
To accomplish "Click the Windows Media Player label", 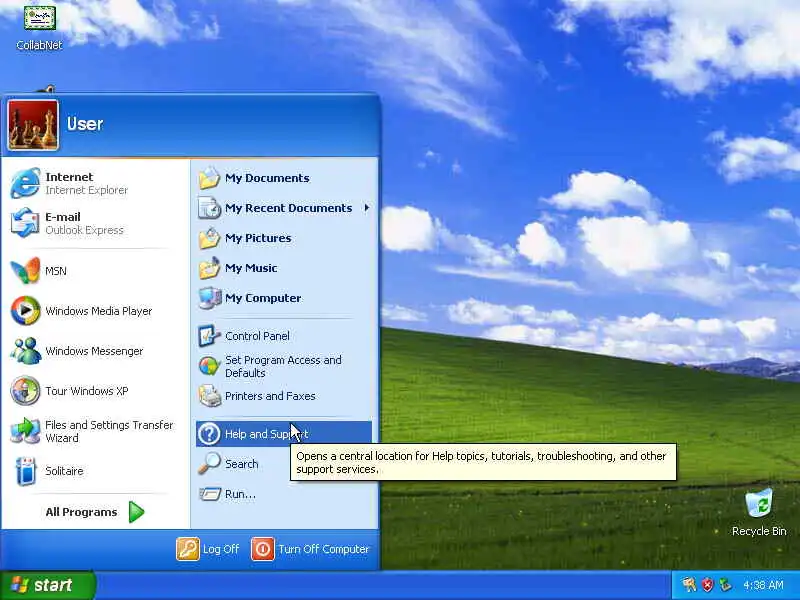I will (x=98, y=311).
